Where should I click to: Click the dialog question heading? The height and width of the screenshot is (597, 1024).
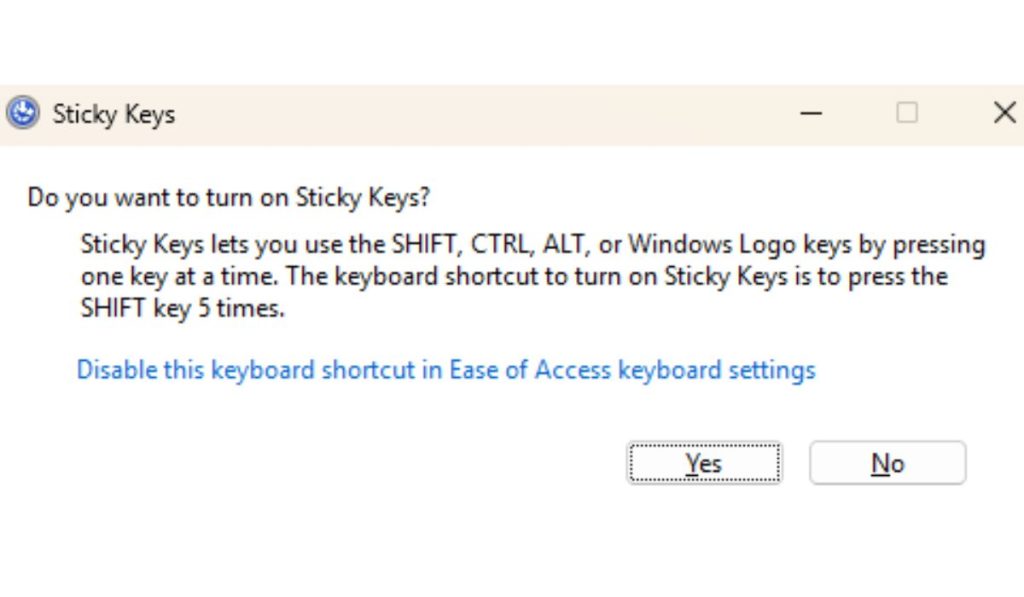228,197
